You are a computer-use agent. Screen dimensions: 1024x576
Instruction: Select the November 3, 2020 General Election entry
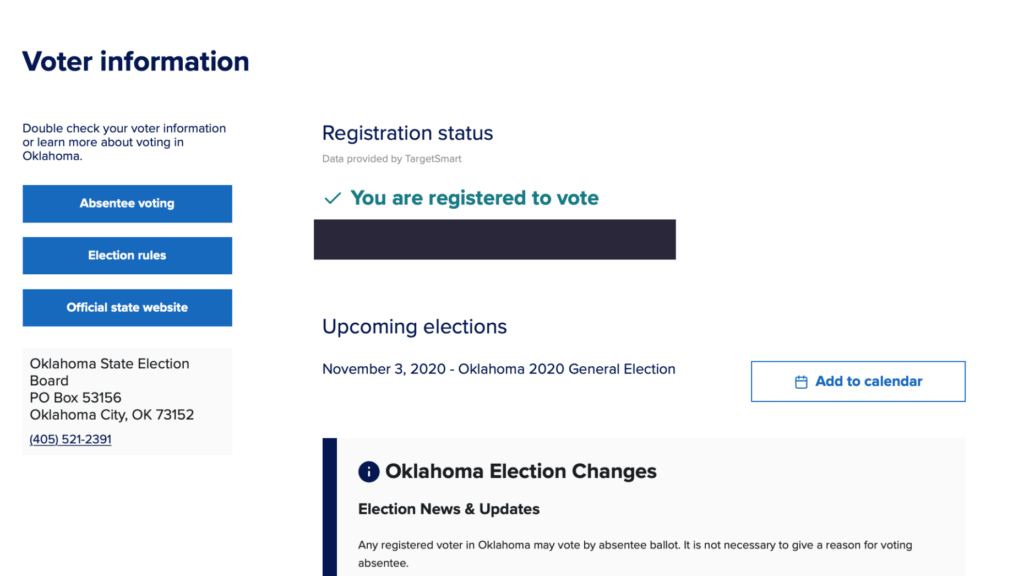[x=498, y=369]
